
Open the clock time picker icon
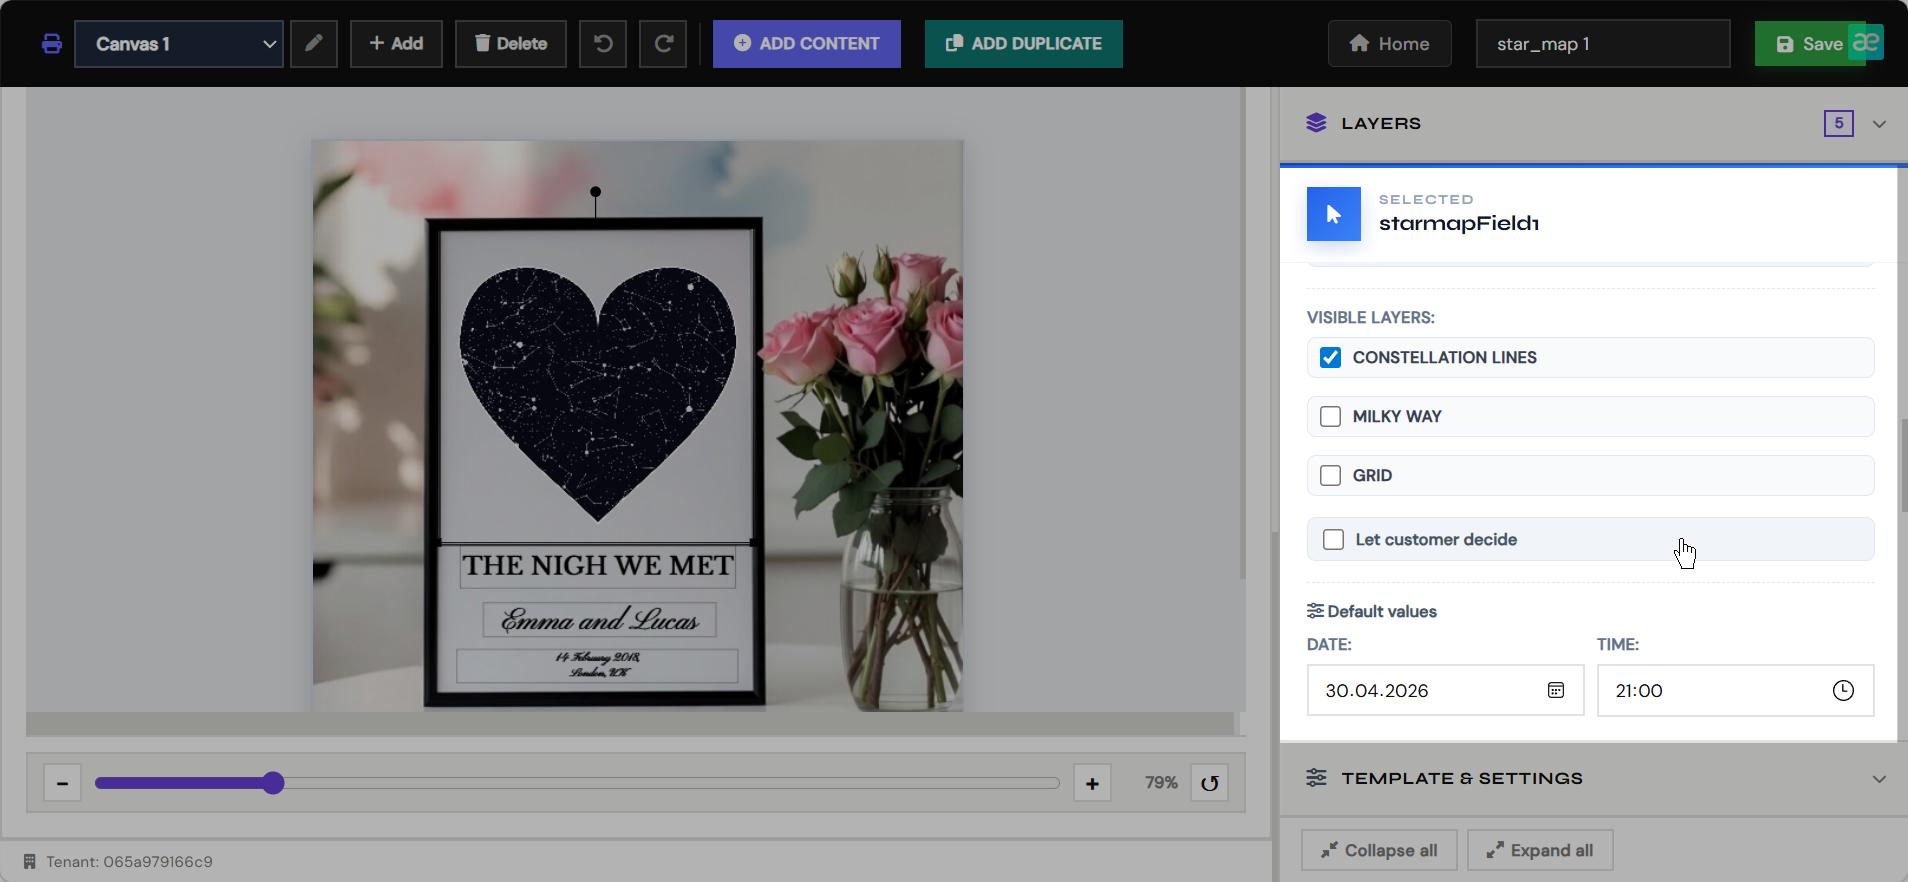[x=1843, y=690]
